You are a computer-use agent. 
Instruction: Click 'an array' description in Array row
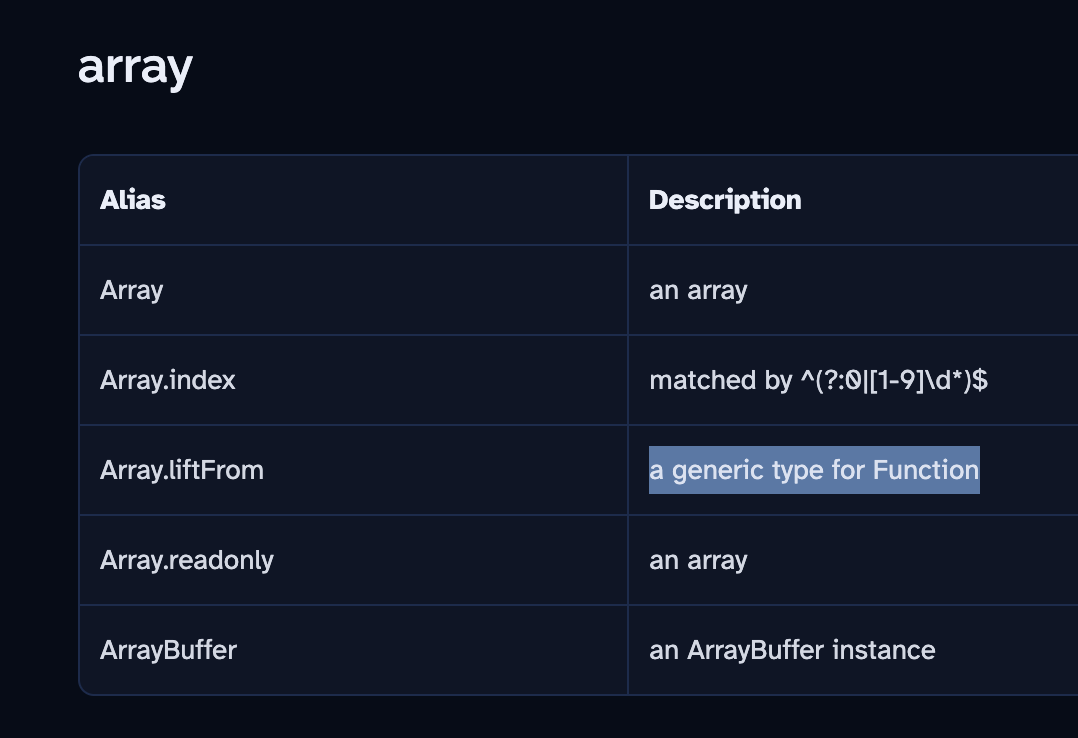pyautogui.click(x=698, y=290)
